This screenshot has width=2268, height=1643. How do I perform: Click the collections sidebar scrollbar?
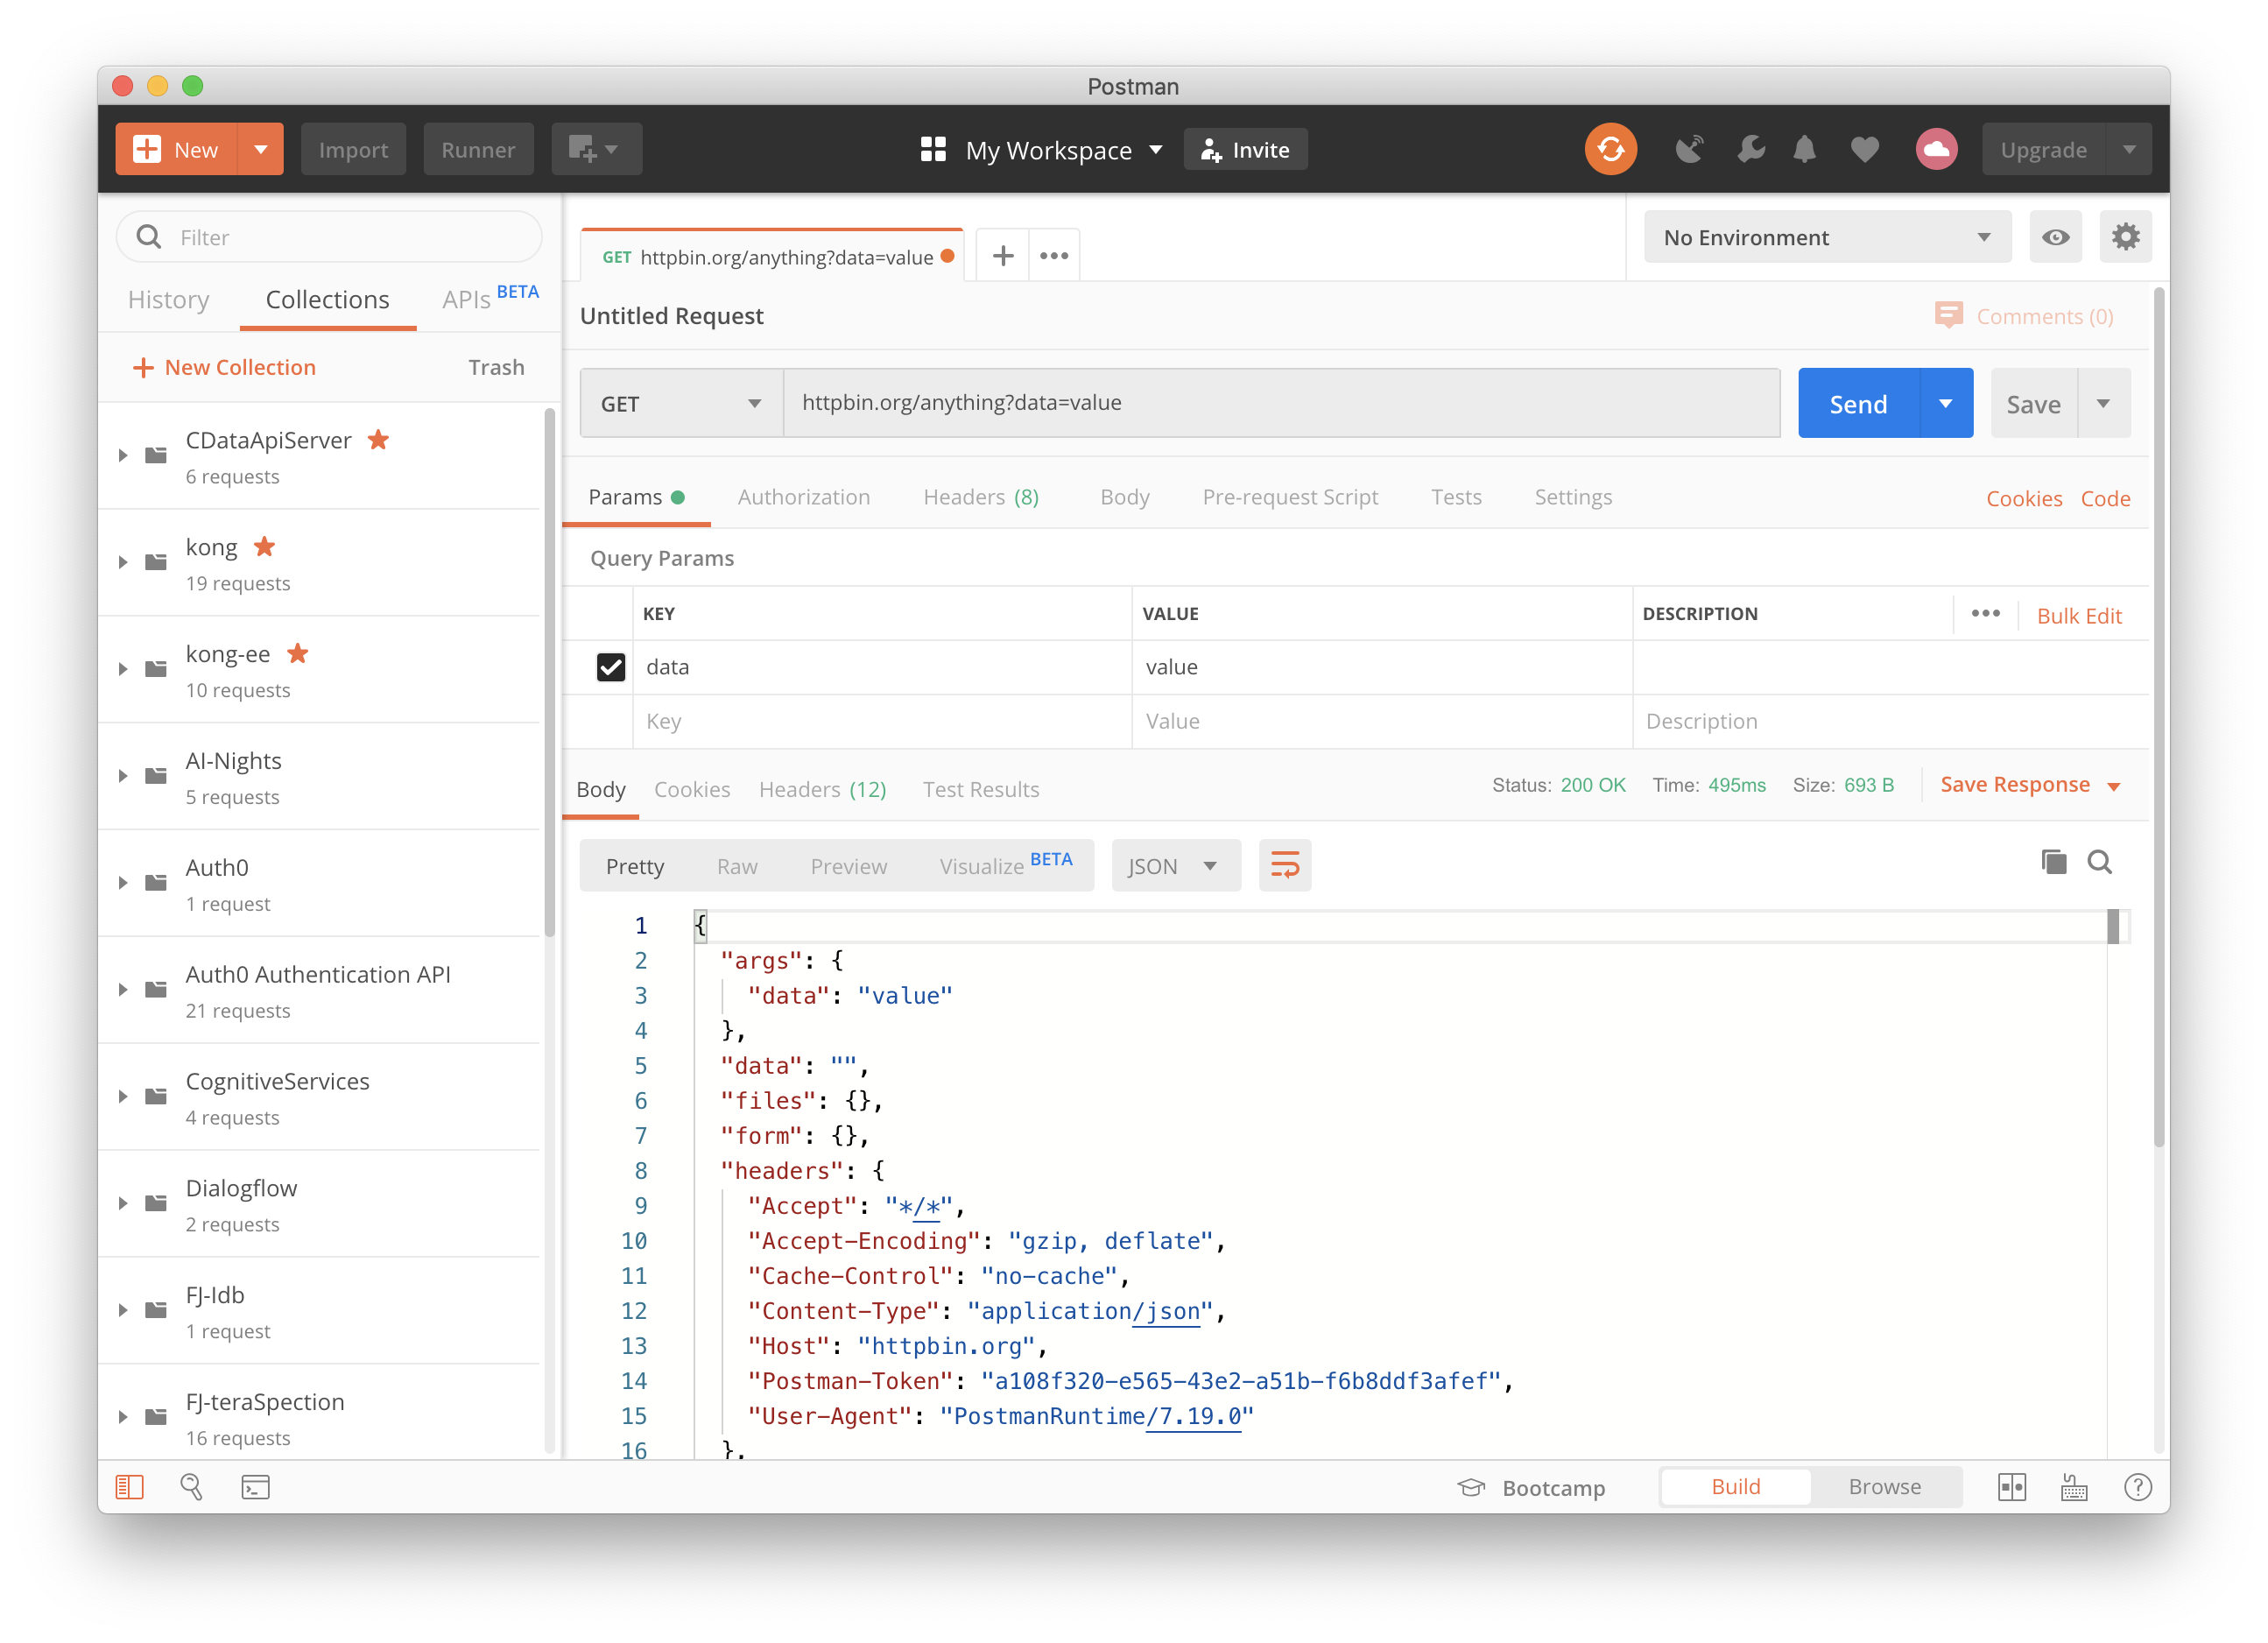point(549,672)
